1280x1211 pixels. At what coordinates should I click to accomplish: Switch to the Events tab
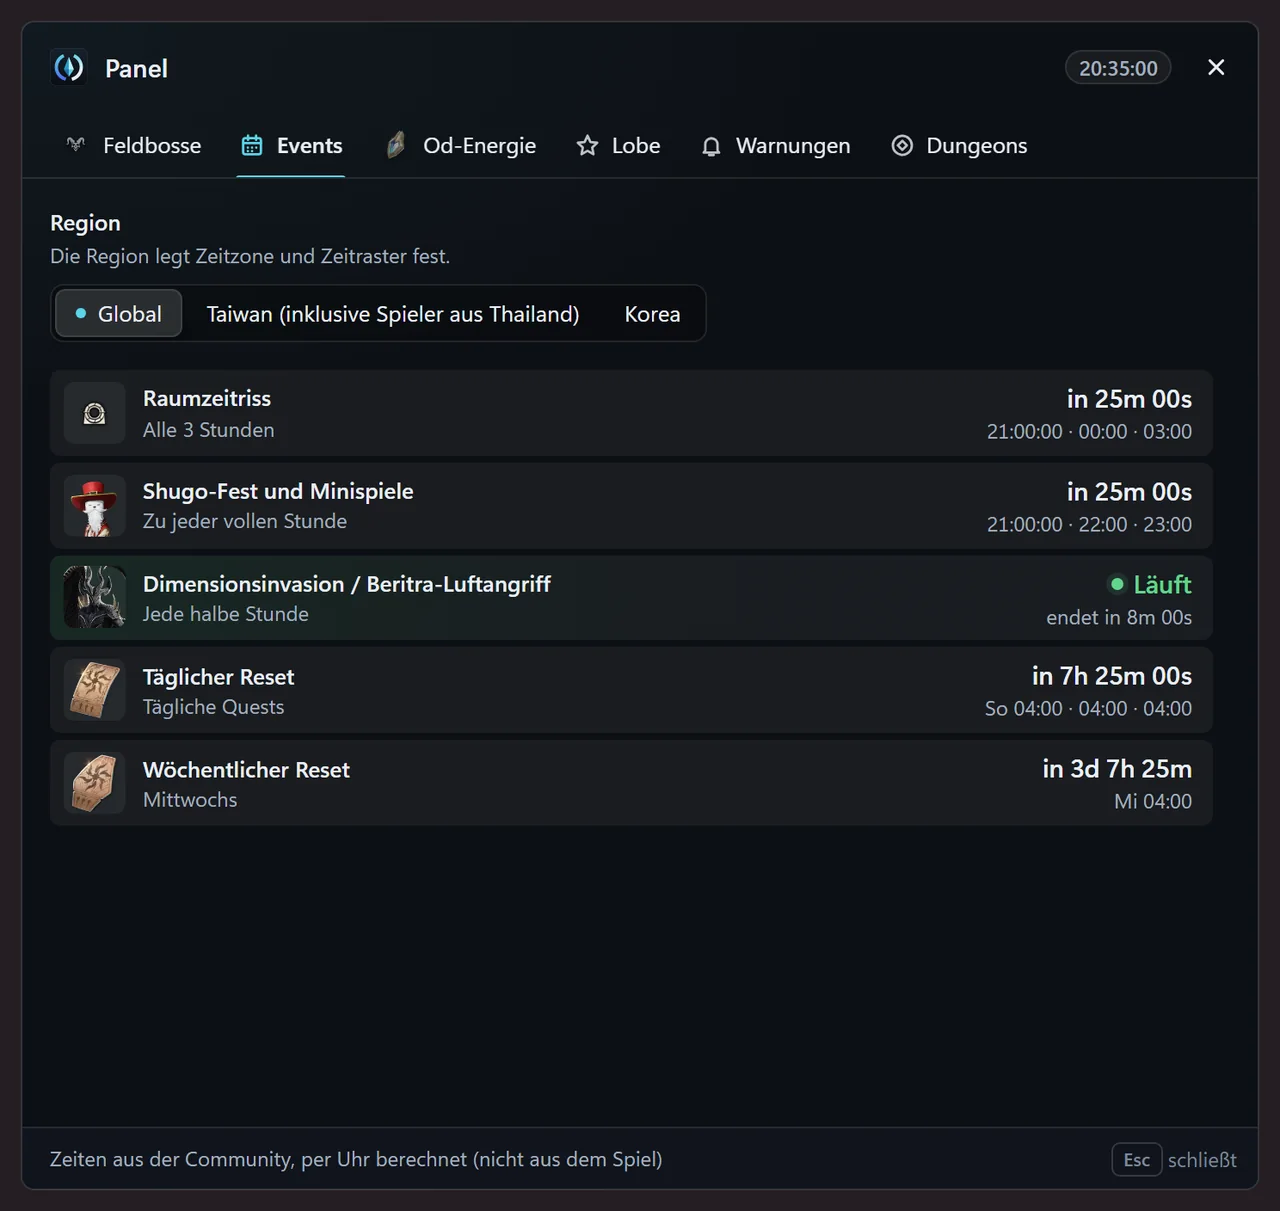click(291, 146)
